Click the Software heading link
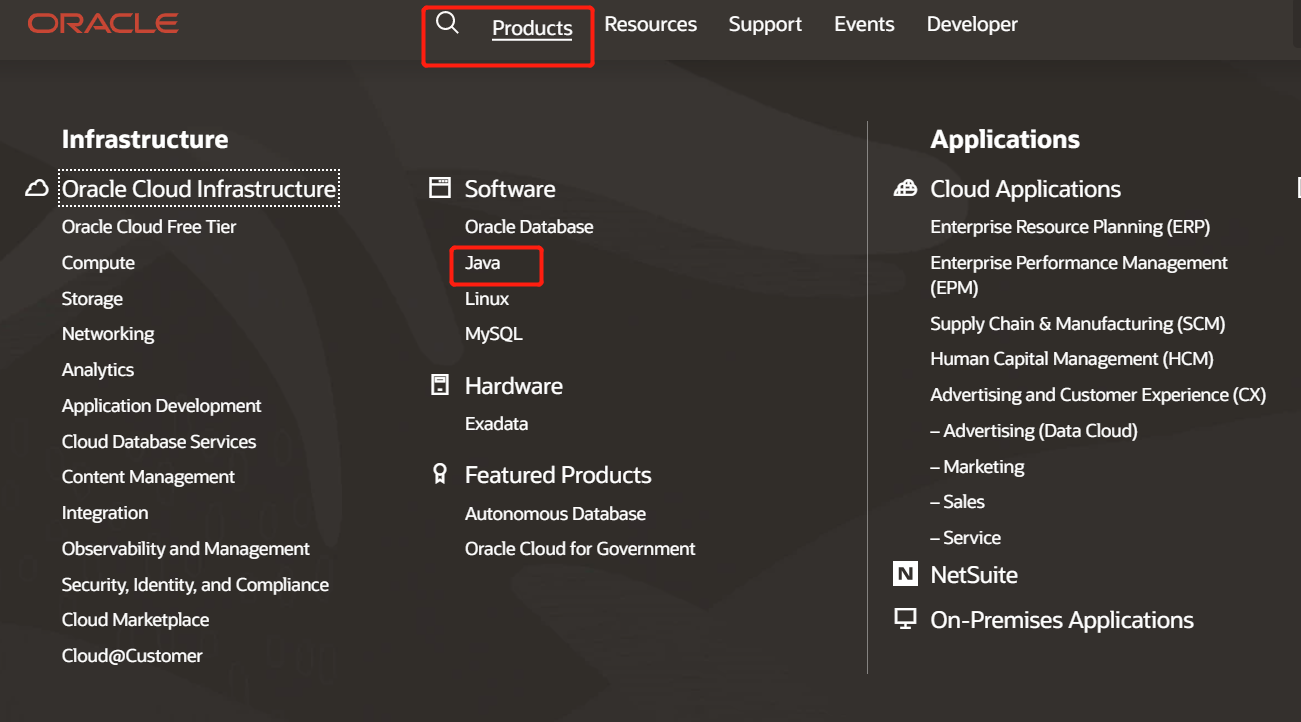The image size is (1301, 722). [x=510, y=189]
